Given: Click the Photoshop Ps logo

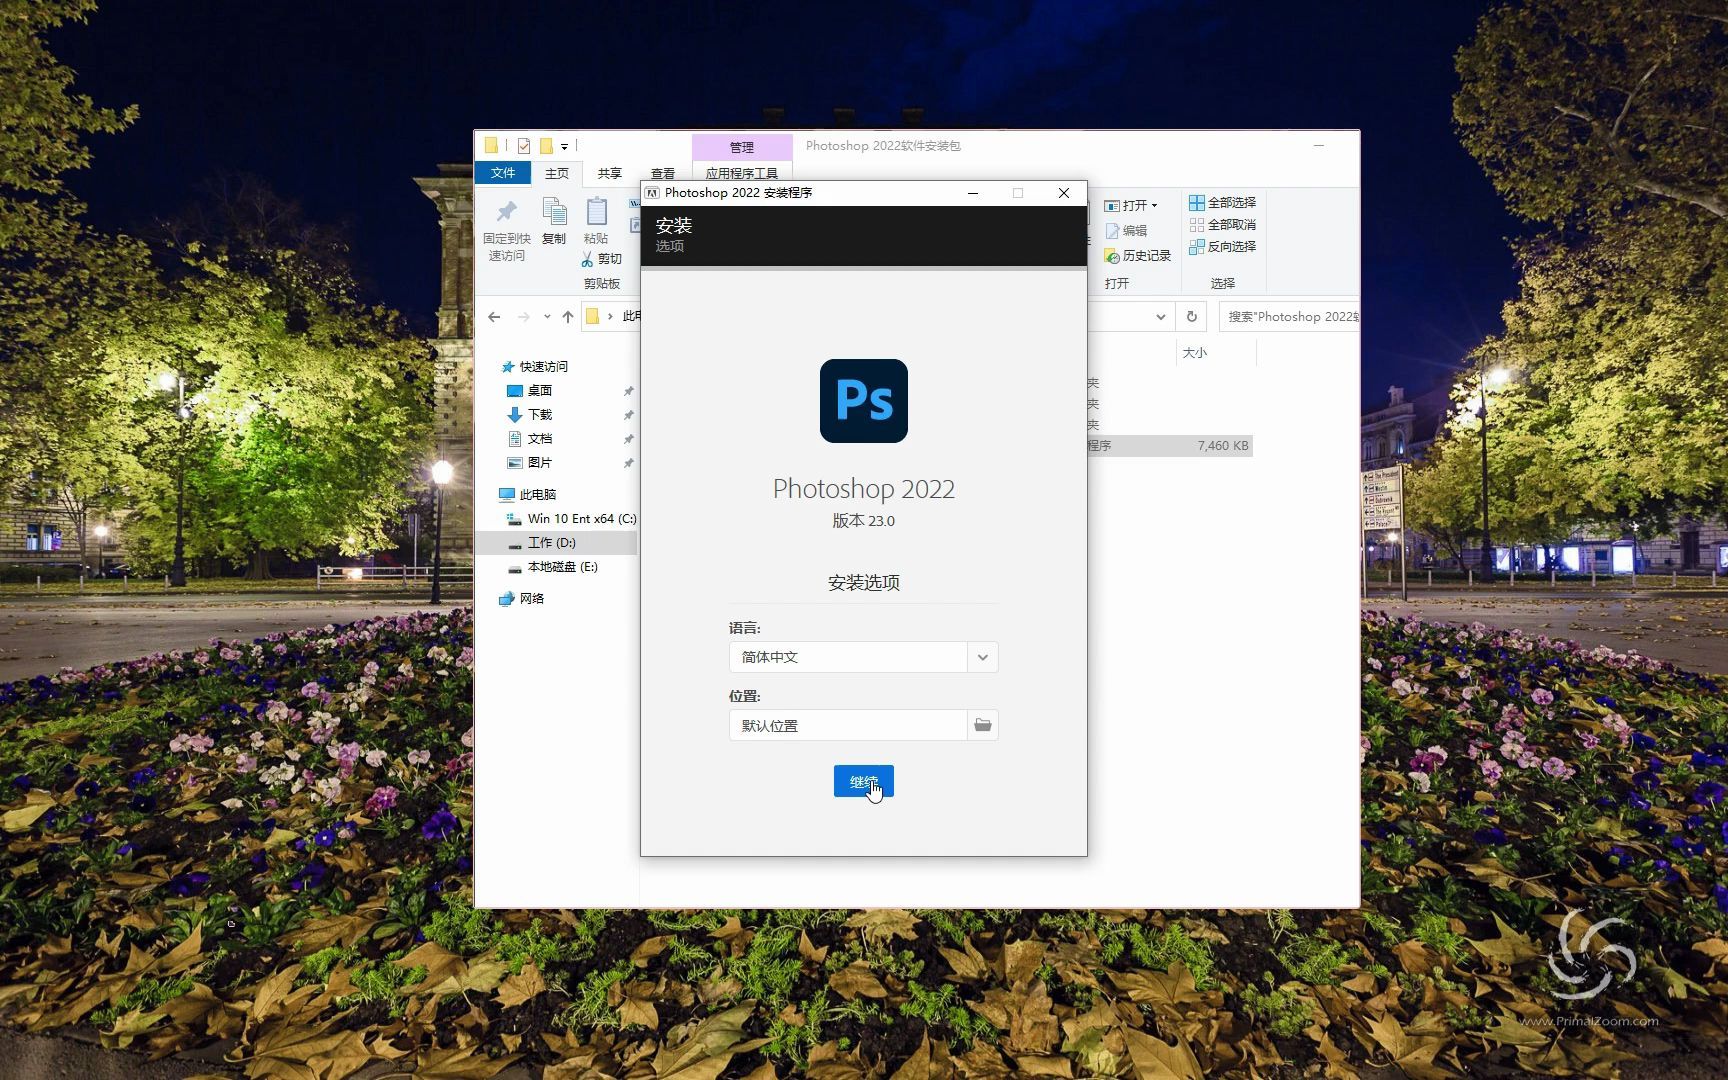Looking at the screenshot, I should [863, 400].
